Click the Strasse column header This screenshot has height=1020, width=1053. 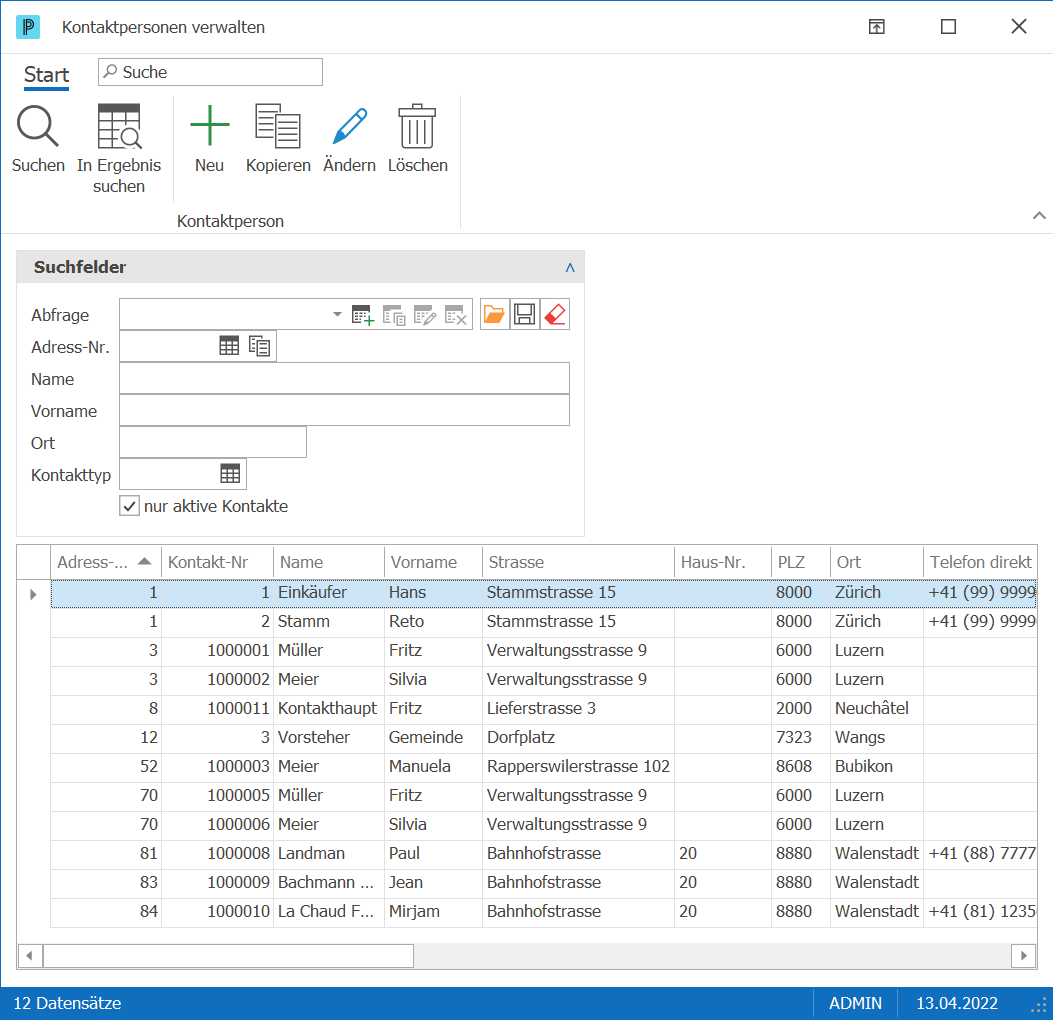578,562
